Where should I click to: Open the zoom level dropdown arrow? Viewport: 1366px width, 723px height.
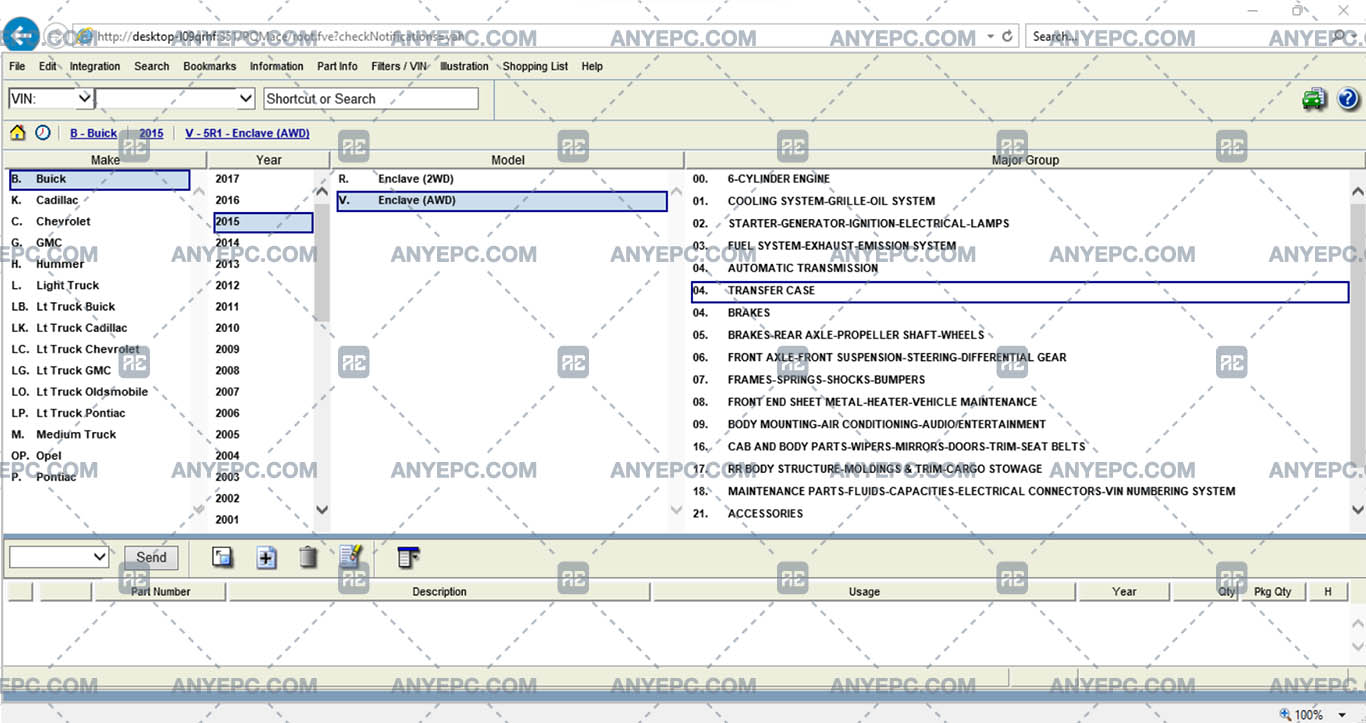(x=1343, y=715)
